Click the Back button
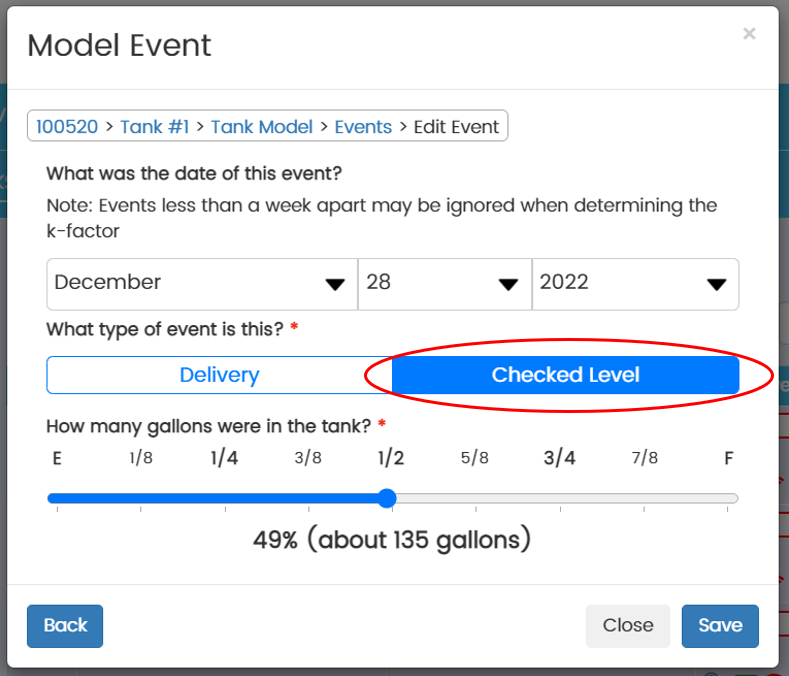 pyautogui.click(x=65, y=626)
